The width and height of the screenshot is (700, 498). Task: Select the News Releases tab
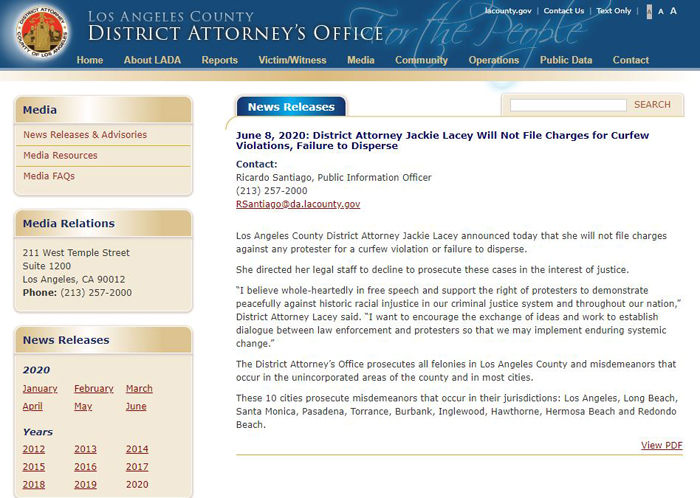point(291,107)
